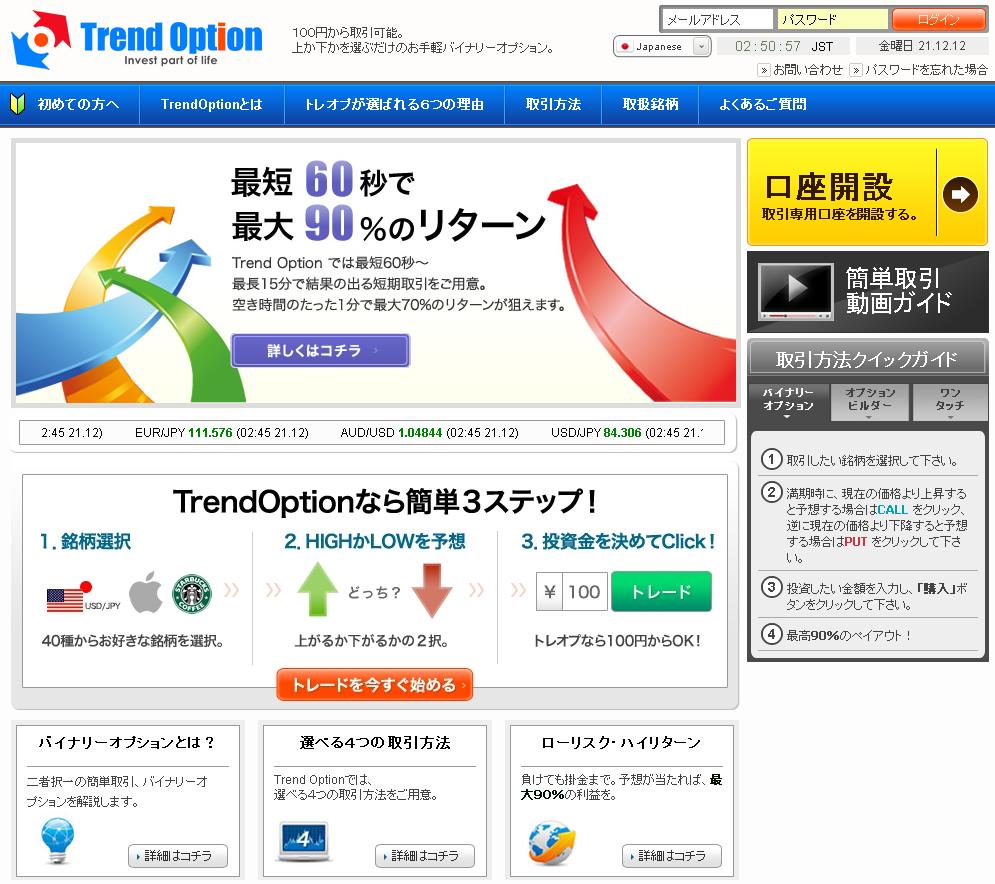Click the Apple logo icon in step 1
The height and width of the screenshot is (884, 995).
146,592
